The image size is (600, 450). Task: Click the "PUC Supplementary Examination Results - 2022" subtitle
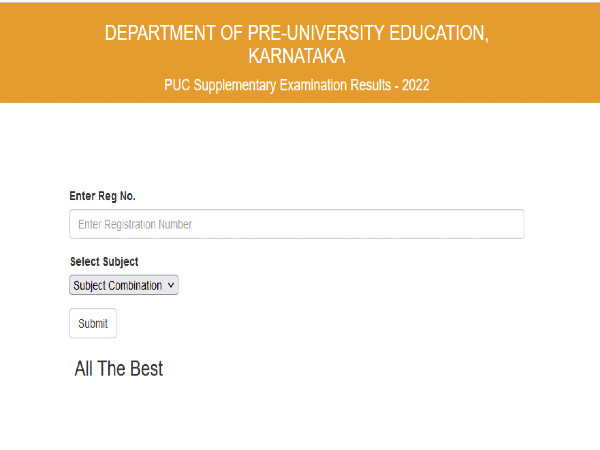[296, 85]
